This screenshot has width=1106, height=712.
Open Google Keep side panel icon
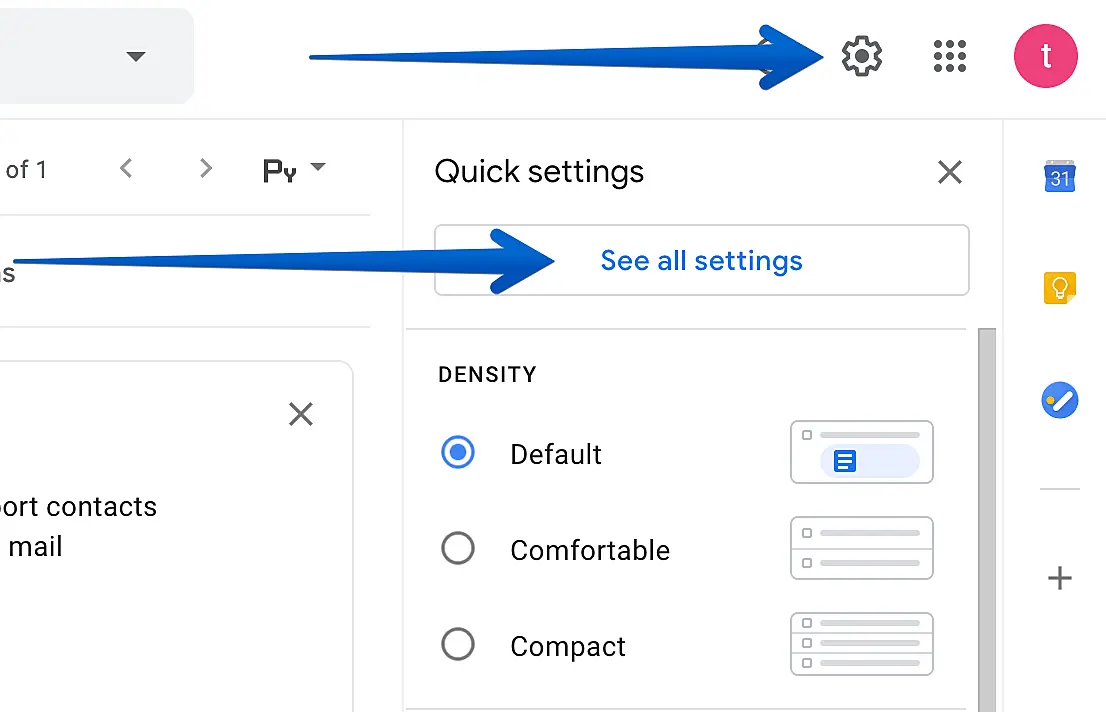pyautogui.click(x=1059, y=289)
